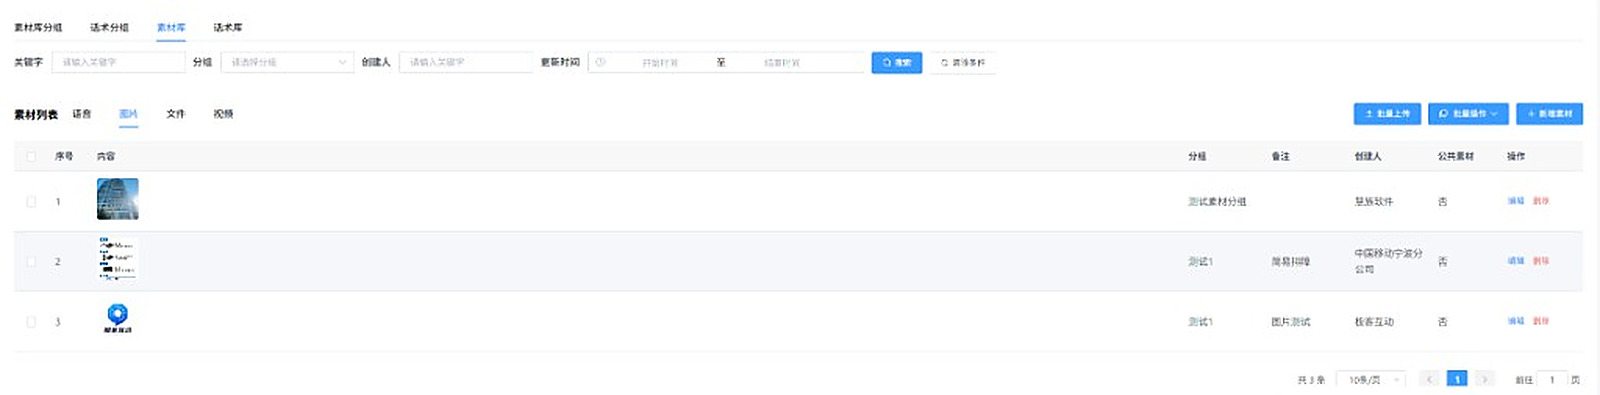Go to the next page arrow
This screenshot has width=1600, height=395.
[1485, 379]
